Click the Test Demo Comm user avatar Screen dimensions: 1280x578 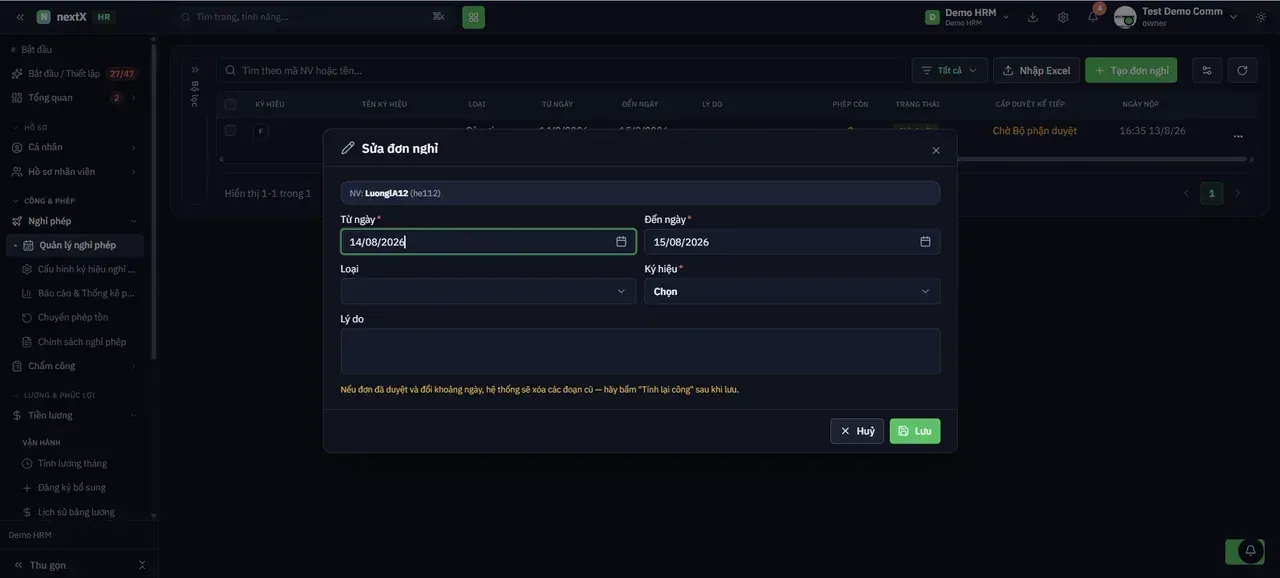point(1125,17)
